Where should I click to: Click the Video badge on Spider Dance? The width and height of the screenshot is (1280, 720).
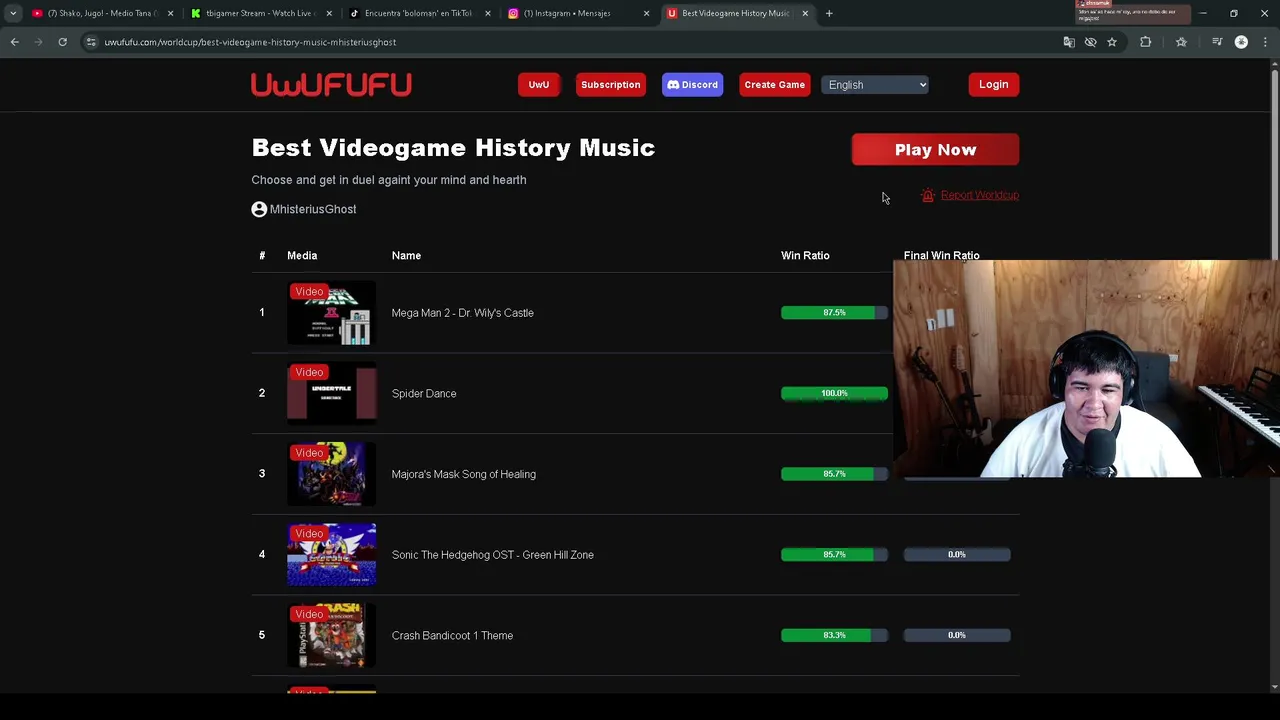tap(309, 372)
